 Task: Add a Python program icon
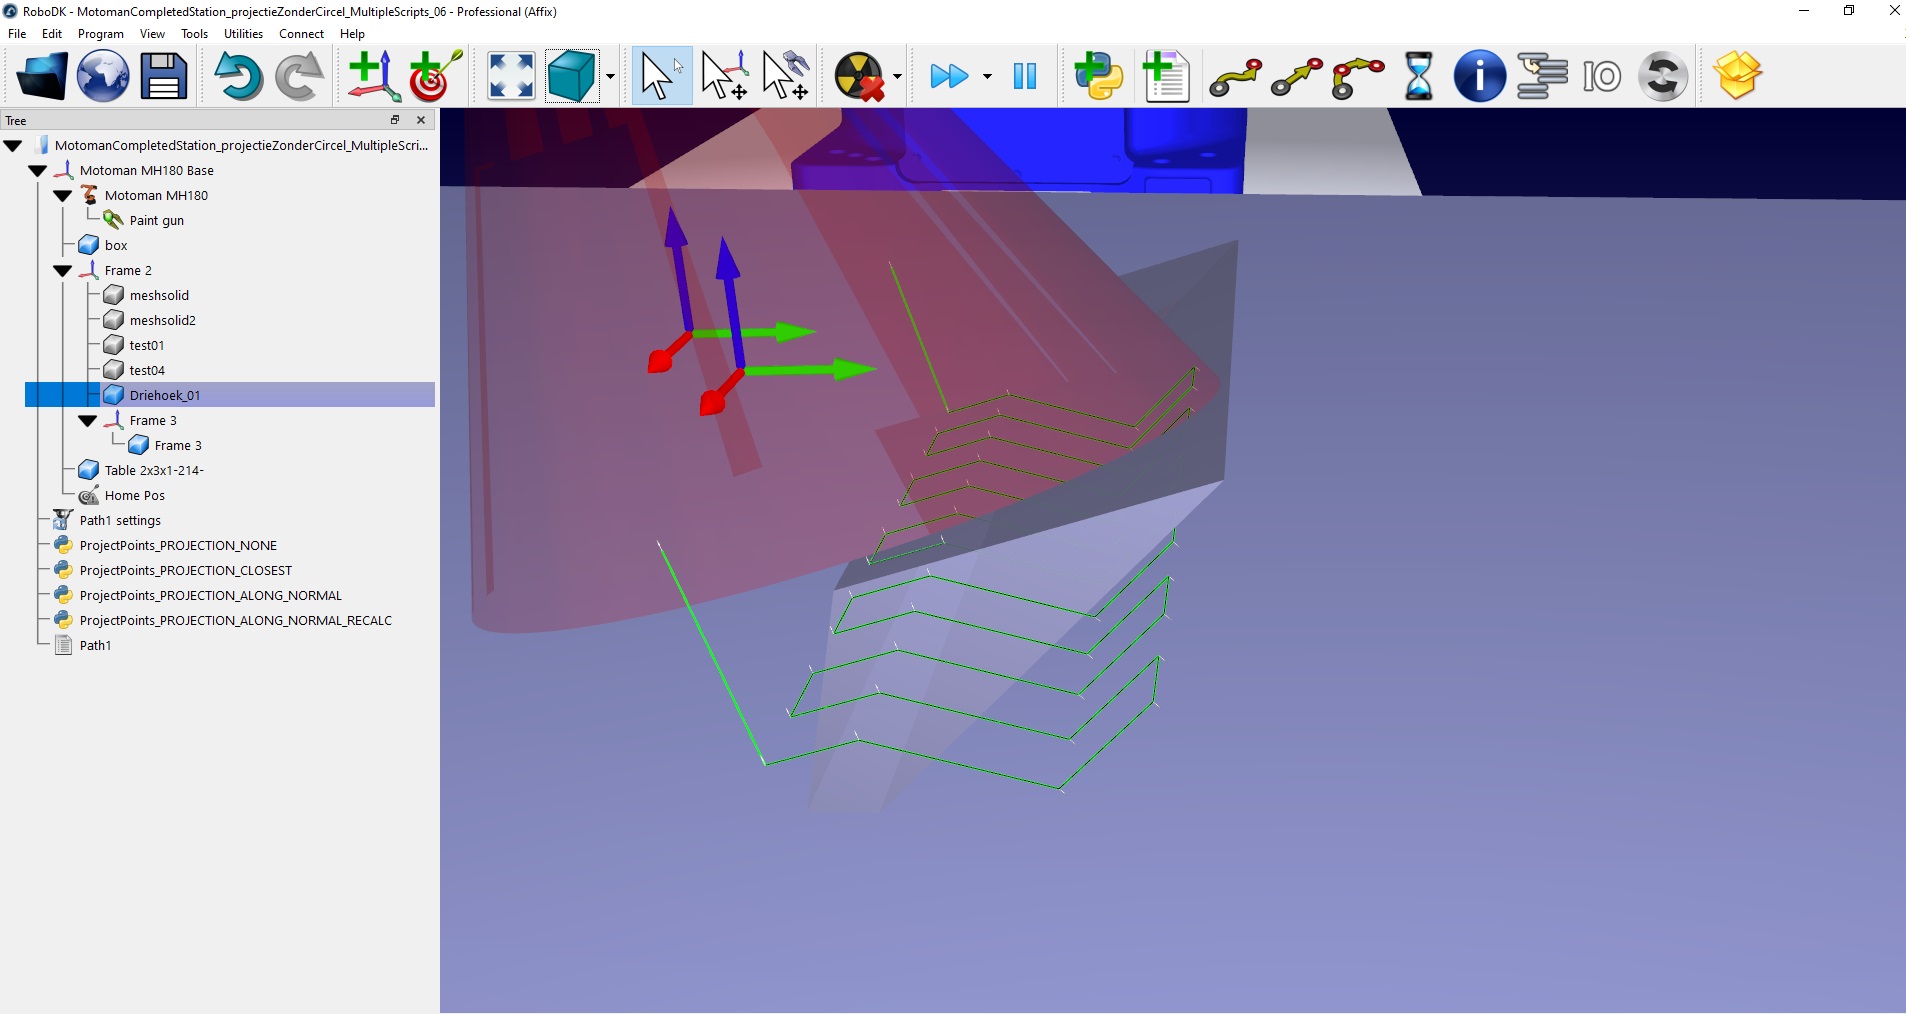(x=1098, y=76)
